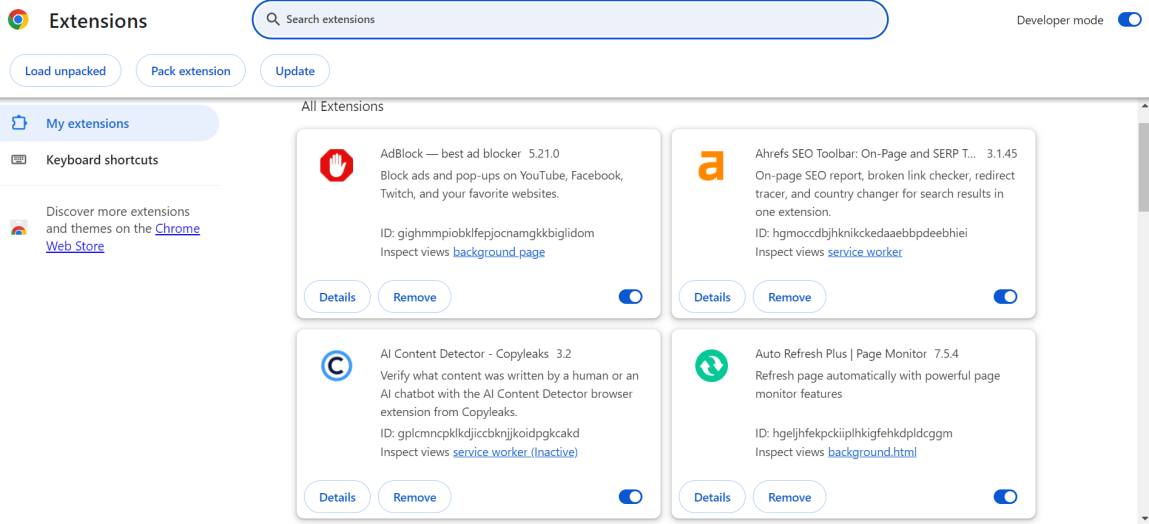Remove the Auto Refresh Plus extension

click(790, 497)
